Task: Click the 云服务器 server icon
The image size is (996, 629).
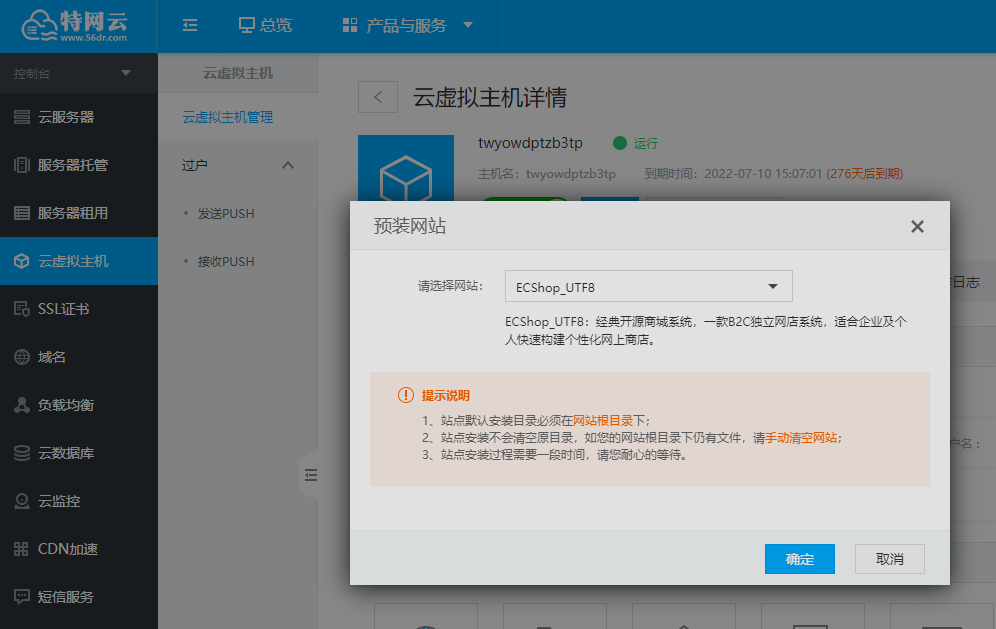Action: (22, 117)
